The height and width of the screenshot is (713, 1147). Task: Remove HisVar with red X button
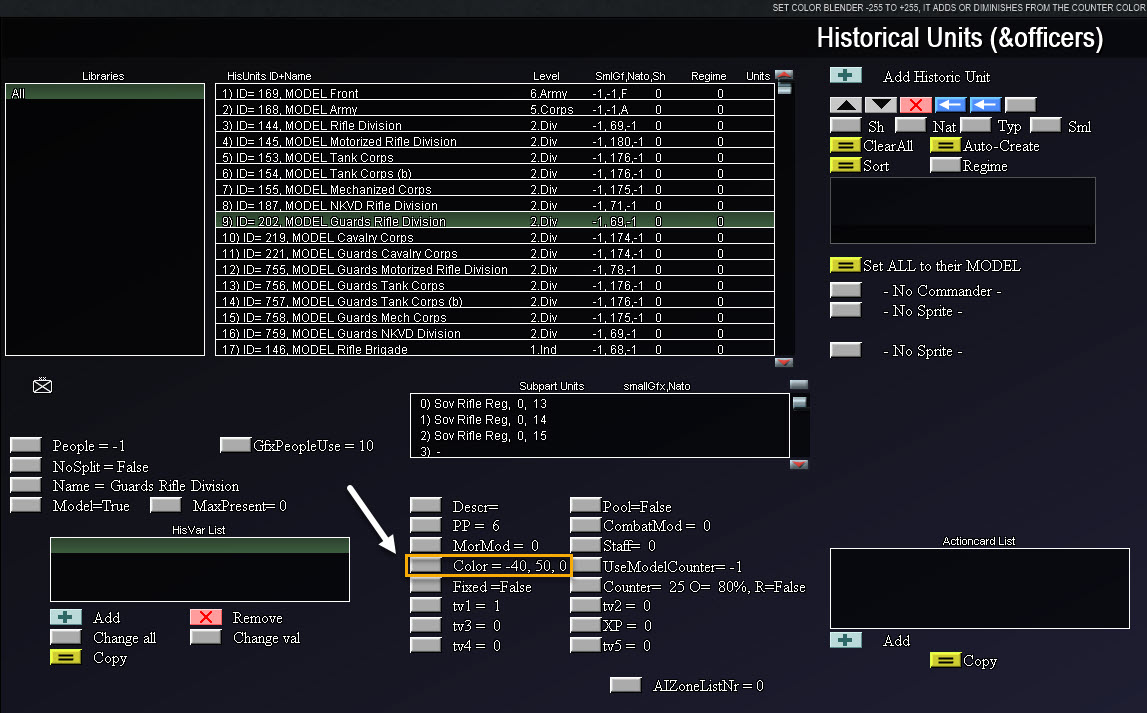pyautogui.click(x=206, y=616)
